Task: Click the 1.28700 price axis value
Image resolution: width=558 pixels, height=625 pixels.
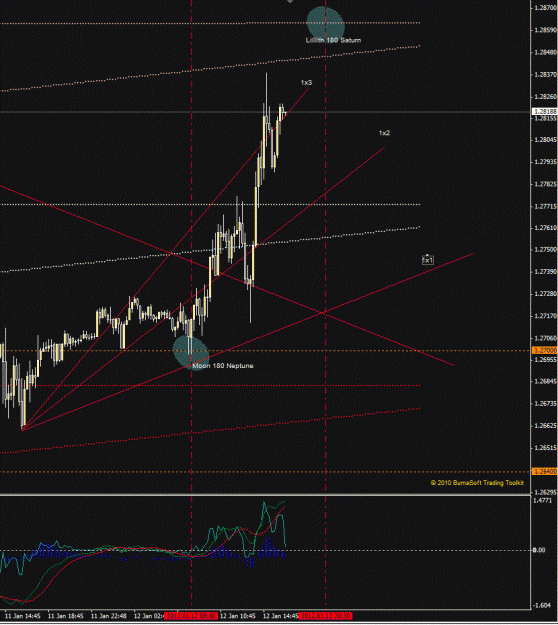Action: click(x=545, y=8)
